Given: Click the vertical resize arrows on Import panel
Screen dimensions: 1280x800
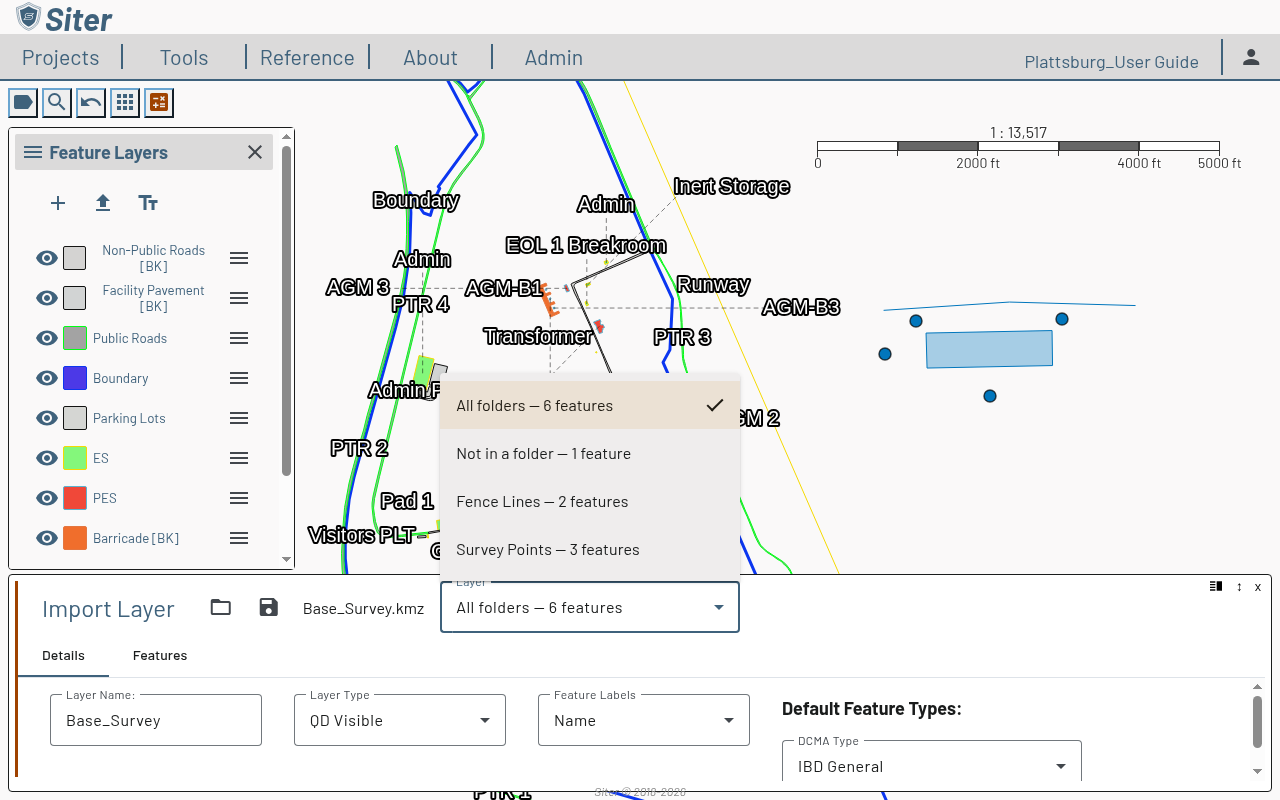Looking at the screenshot, I should point(1239,587).
